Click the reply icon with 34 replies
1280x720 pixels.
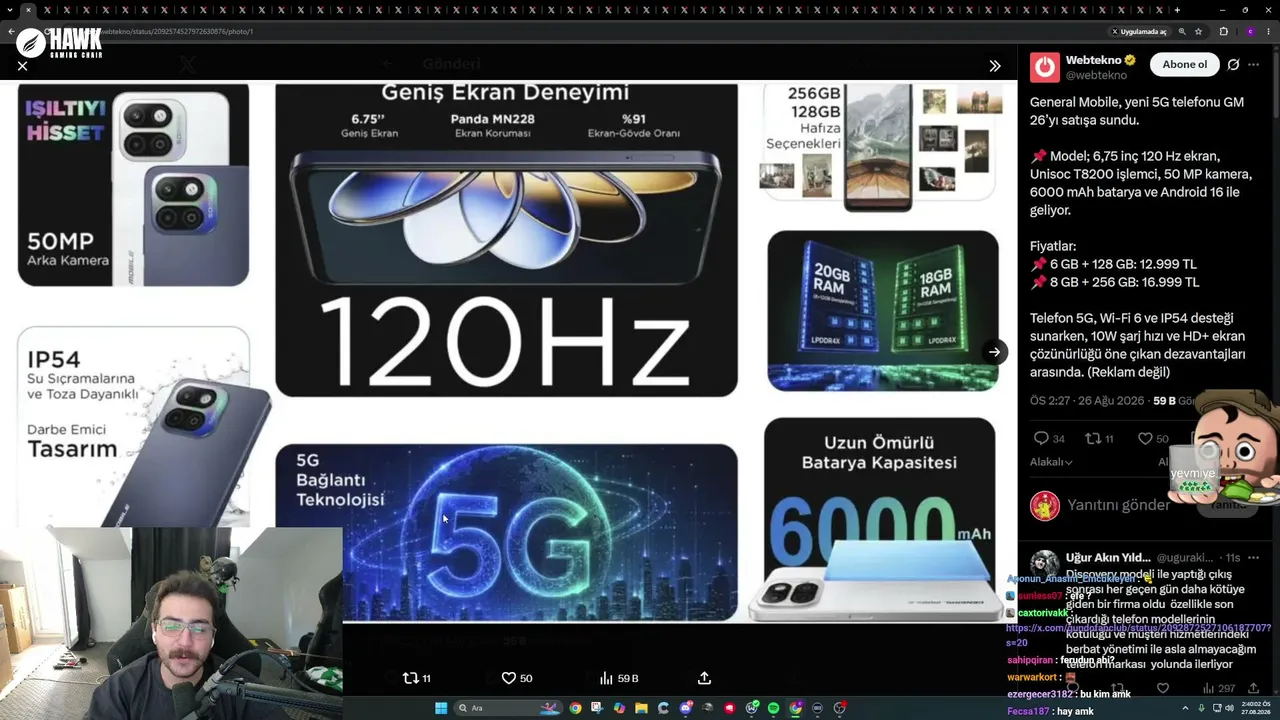coord(1041,438)
